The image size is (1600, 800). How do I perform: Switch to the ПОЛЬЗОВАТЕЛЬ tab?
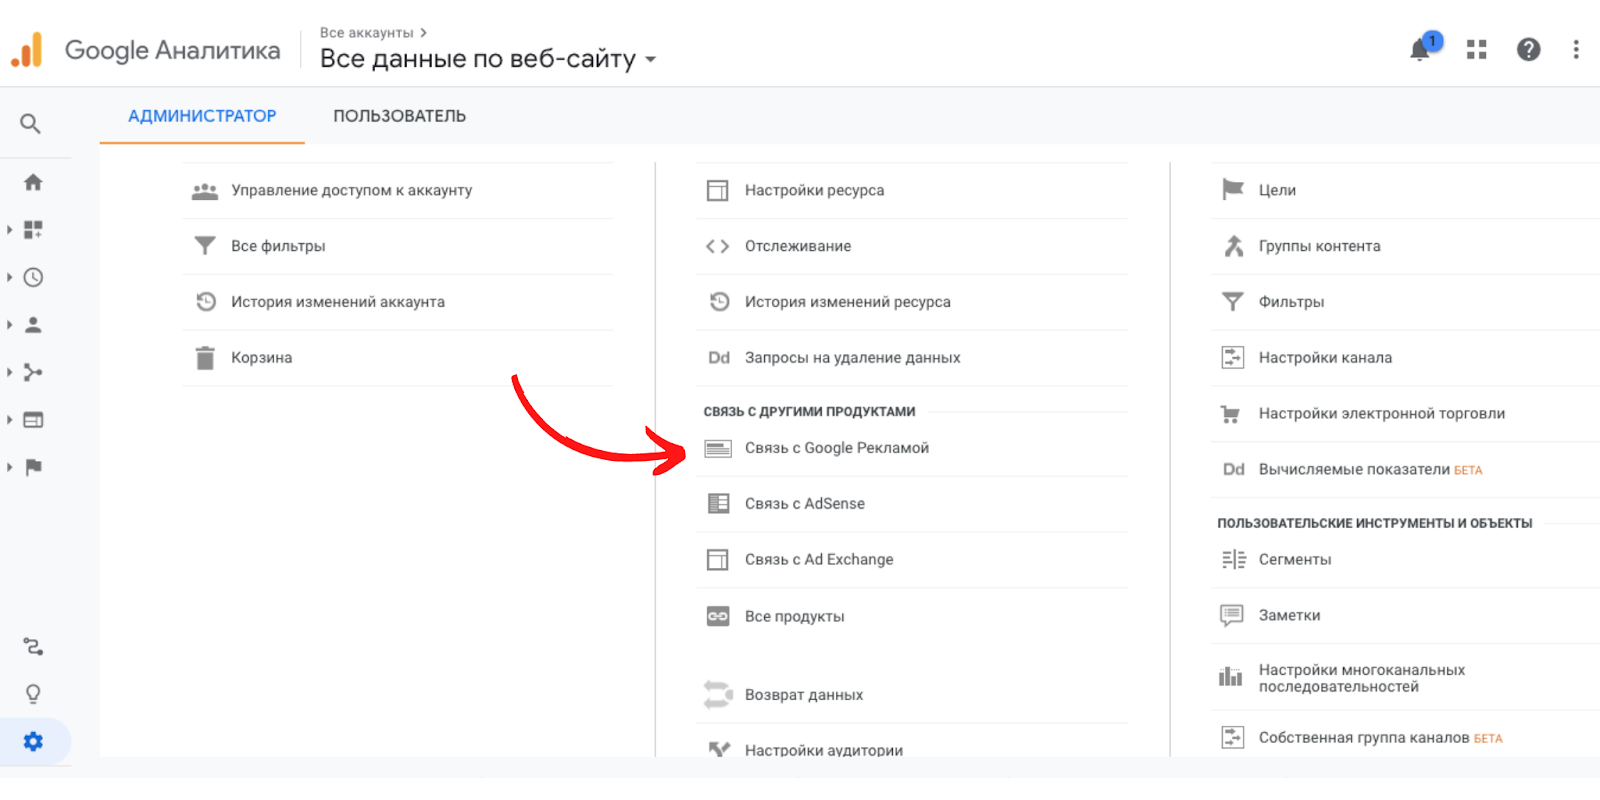pos(399,116)
